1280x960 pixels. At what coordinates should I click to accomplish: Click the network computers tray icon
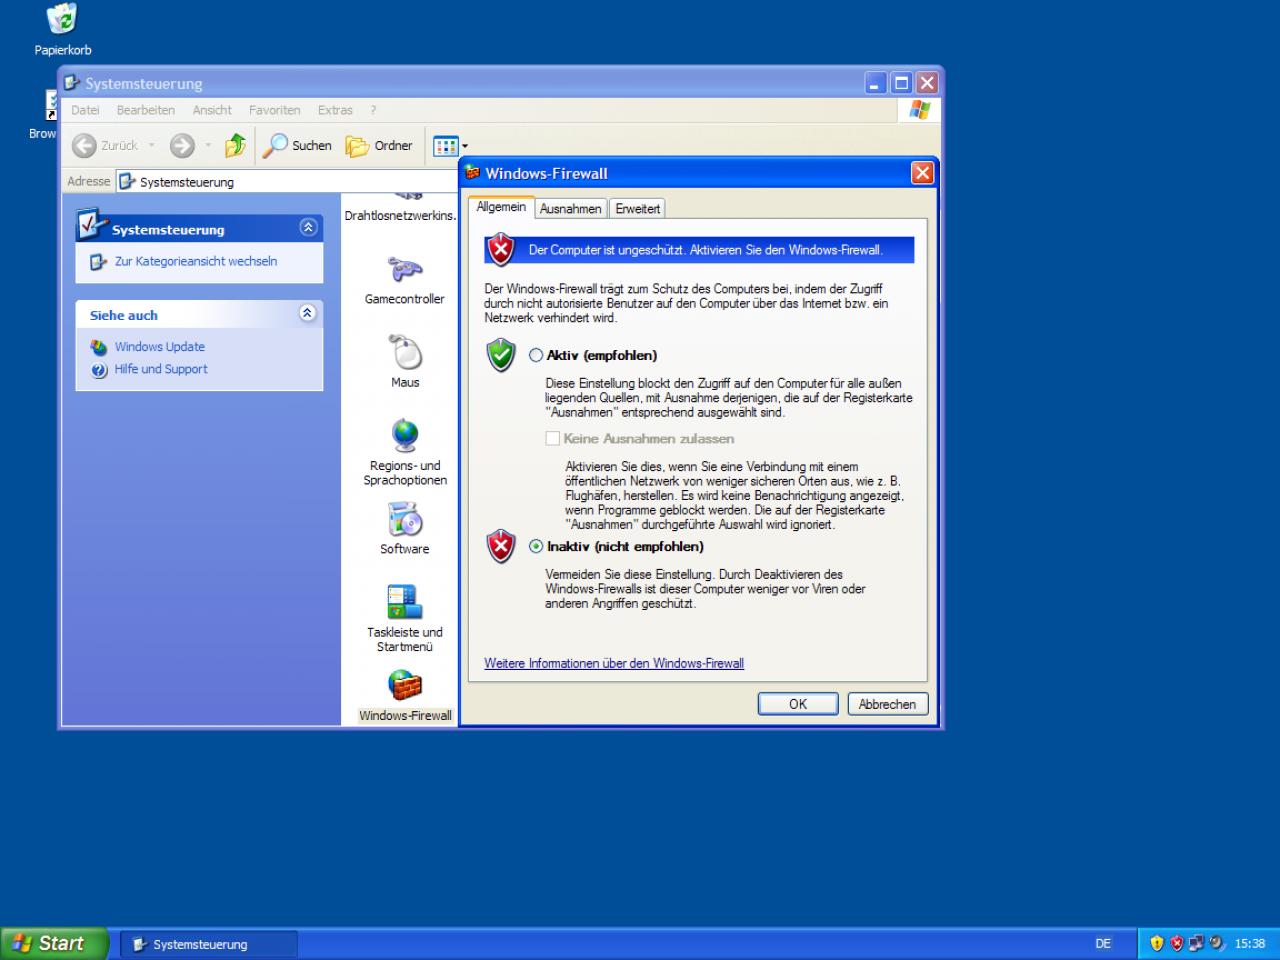click(1196, 943)
